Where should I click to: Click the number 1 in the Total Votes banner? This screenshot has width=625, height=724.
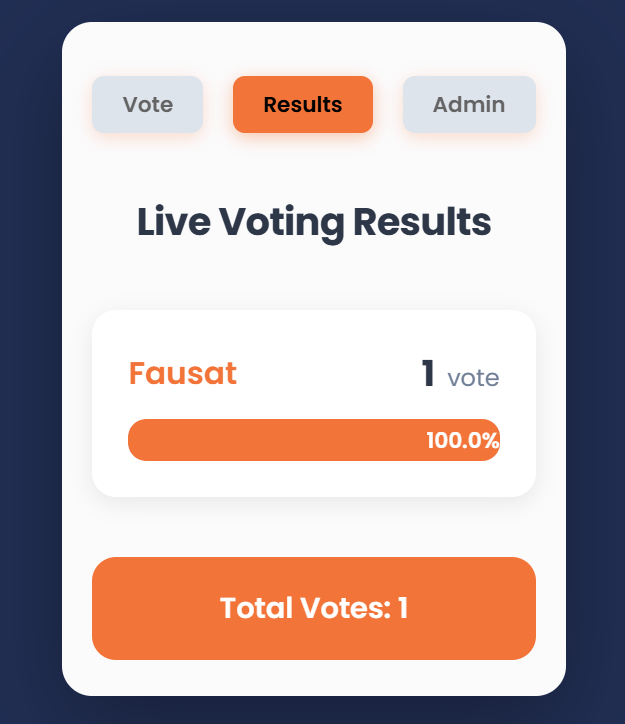[402, 608]
